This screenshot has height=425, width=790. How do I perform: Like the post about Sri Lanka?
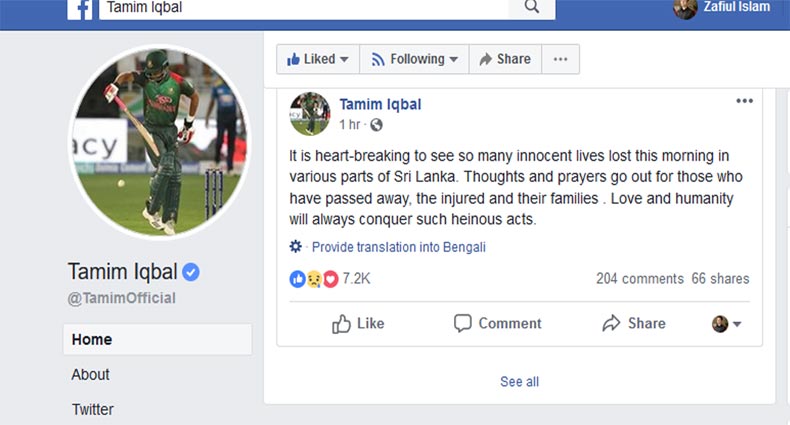357,323
